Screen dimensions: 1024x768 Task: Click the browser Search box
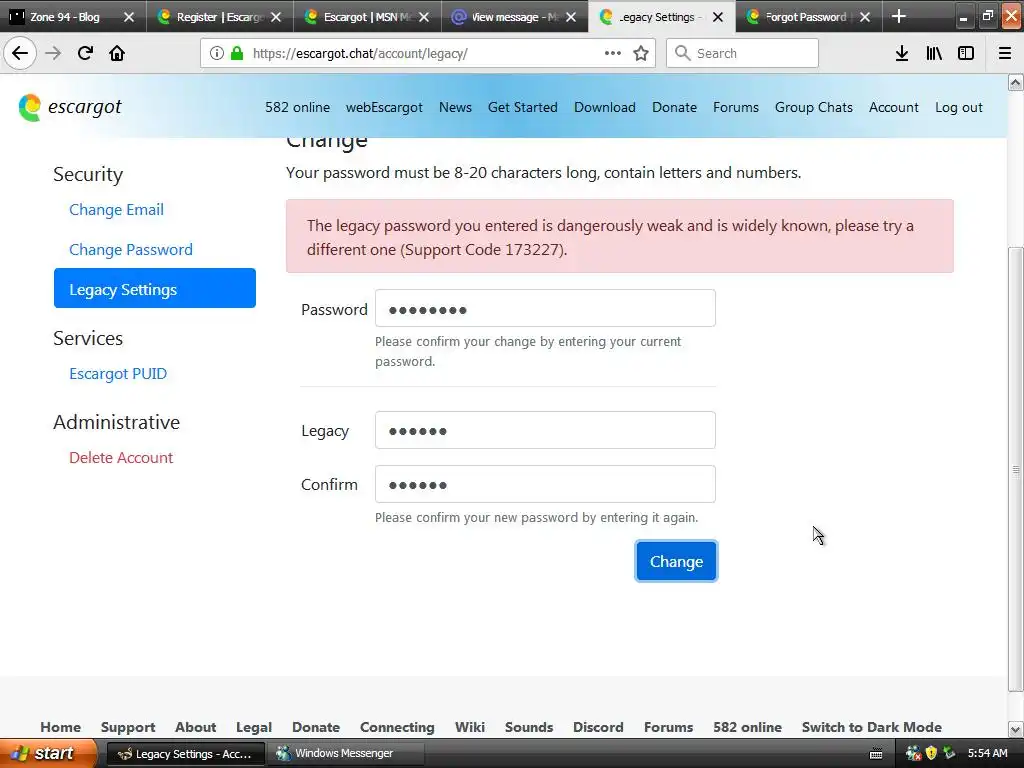(x=742, y=53)
